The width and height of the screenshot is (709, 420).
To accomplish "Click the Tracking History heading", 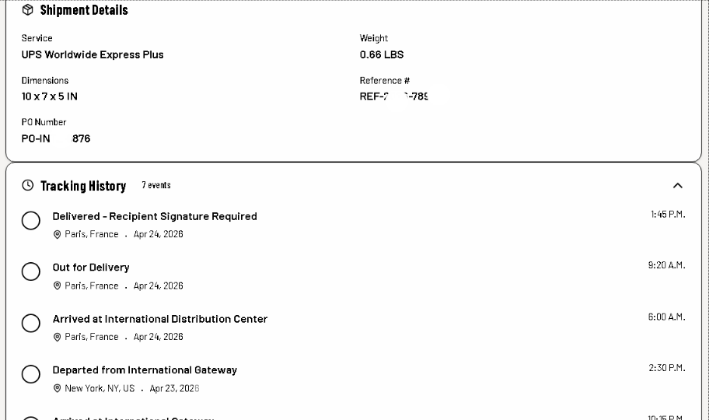I will pos(83,186).
